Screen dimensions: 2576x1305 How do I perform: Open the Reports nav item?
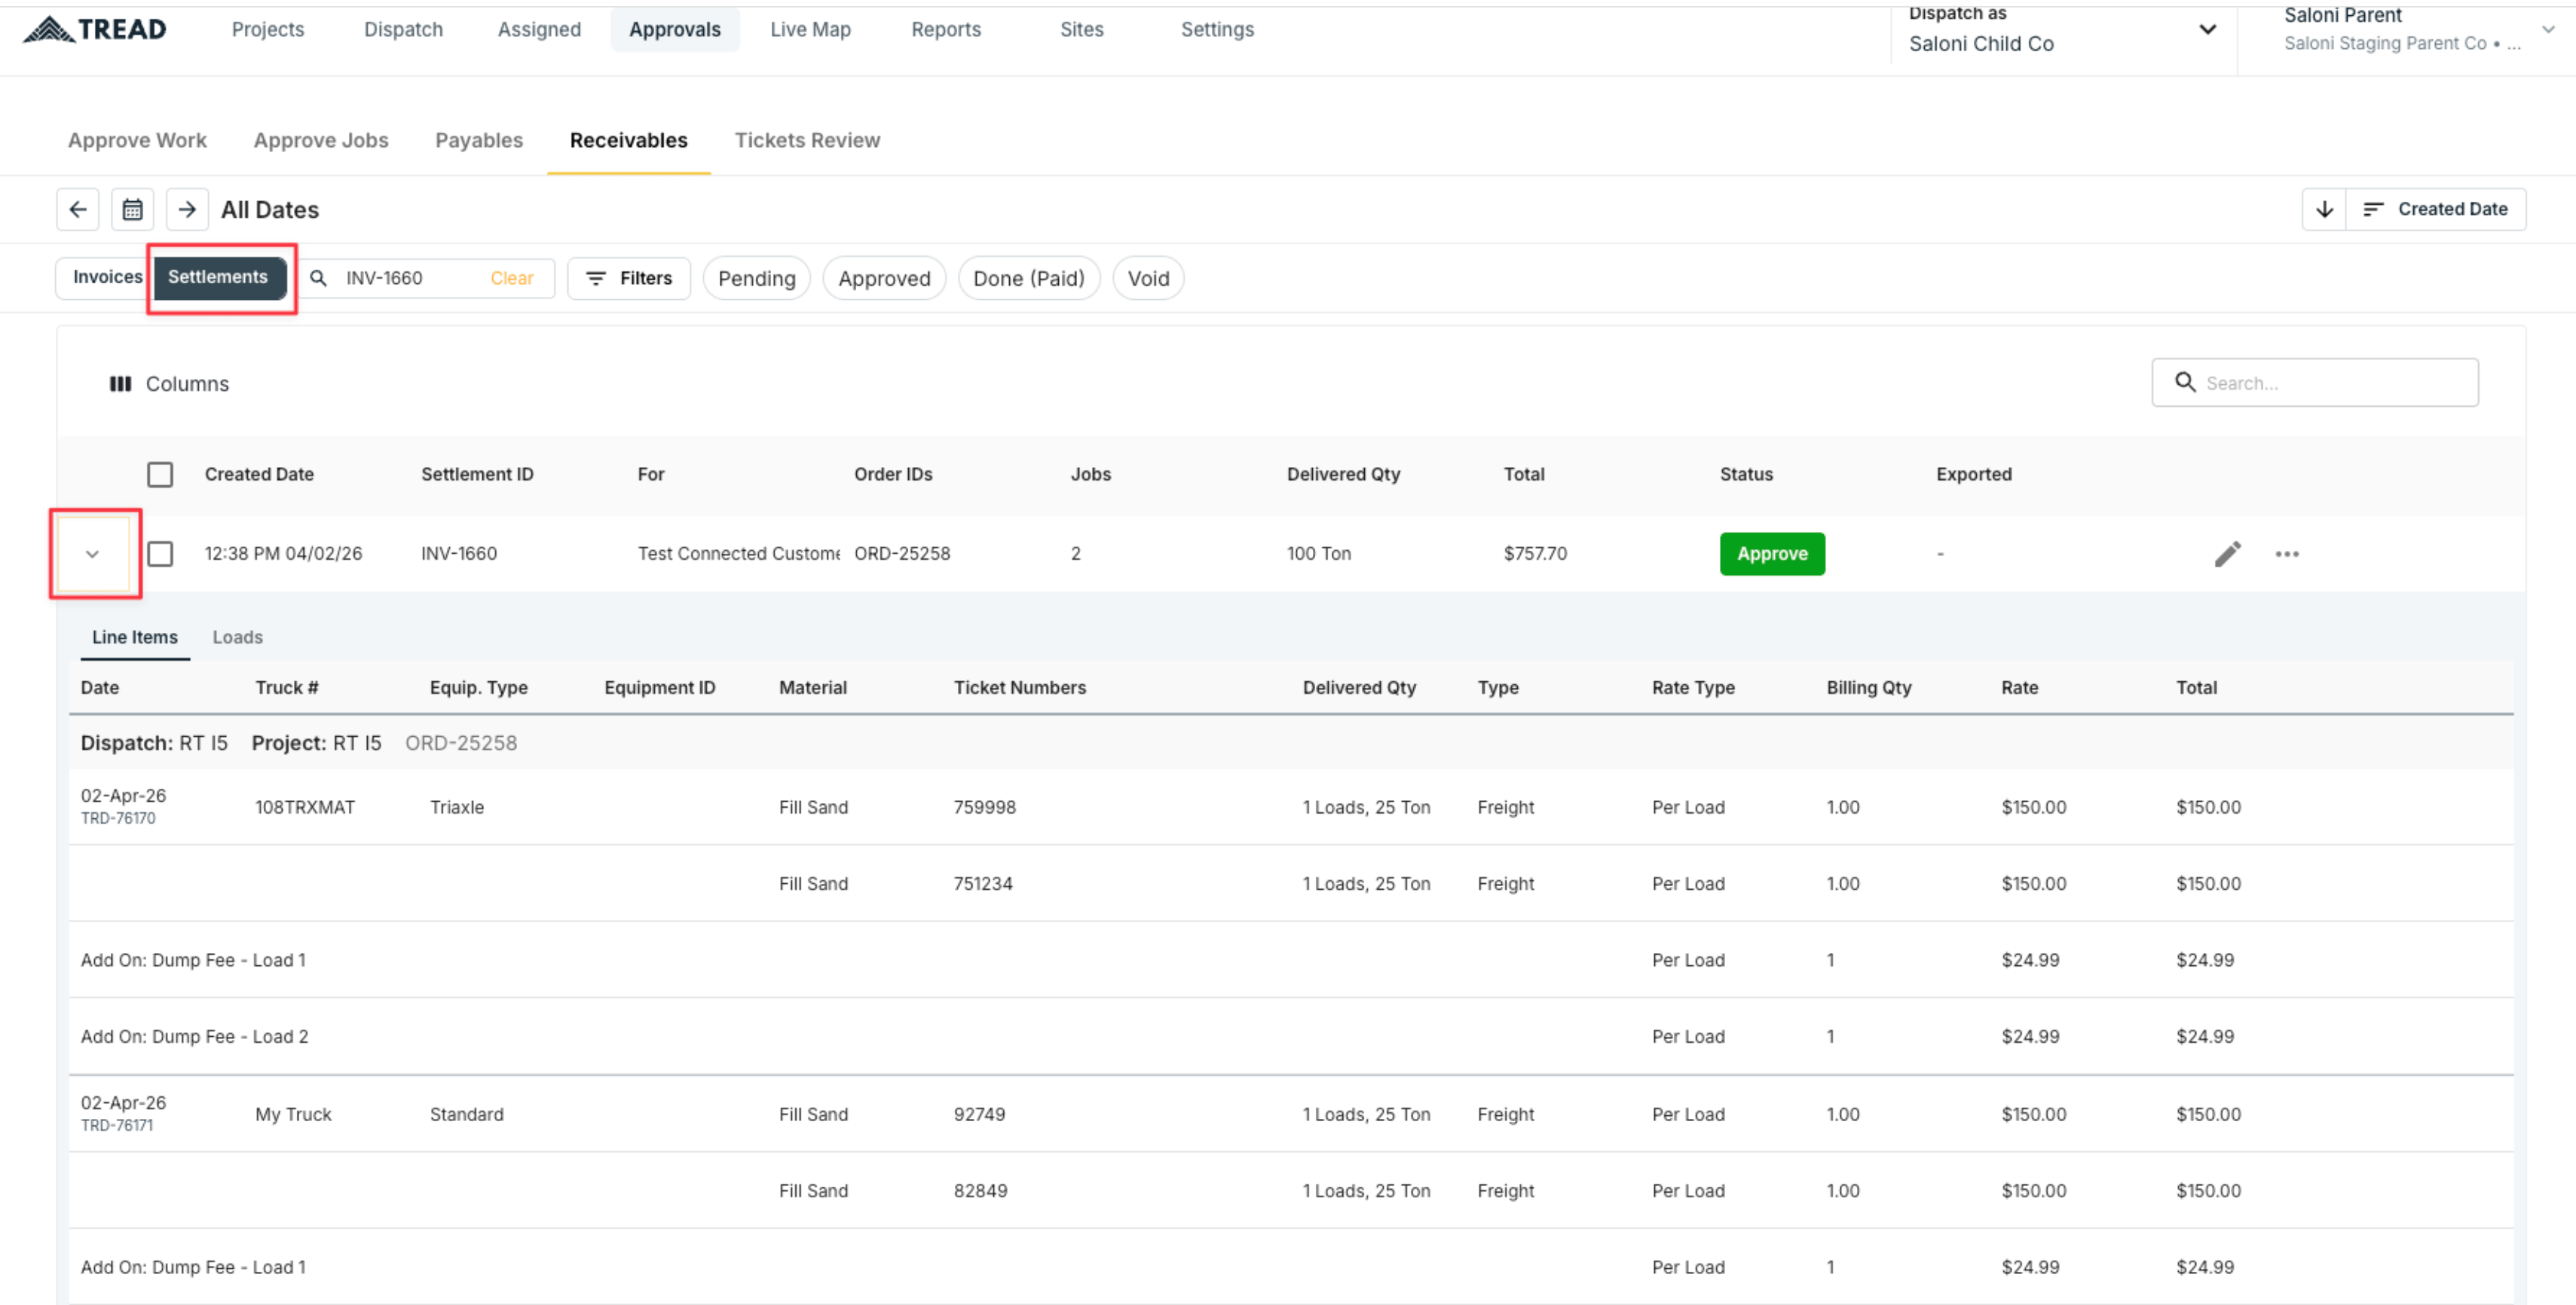(946, 29)
